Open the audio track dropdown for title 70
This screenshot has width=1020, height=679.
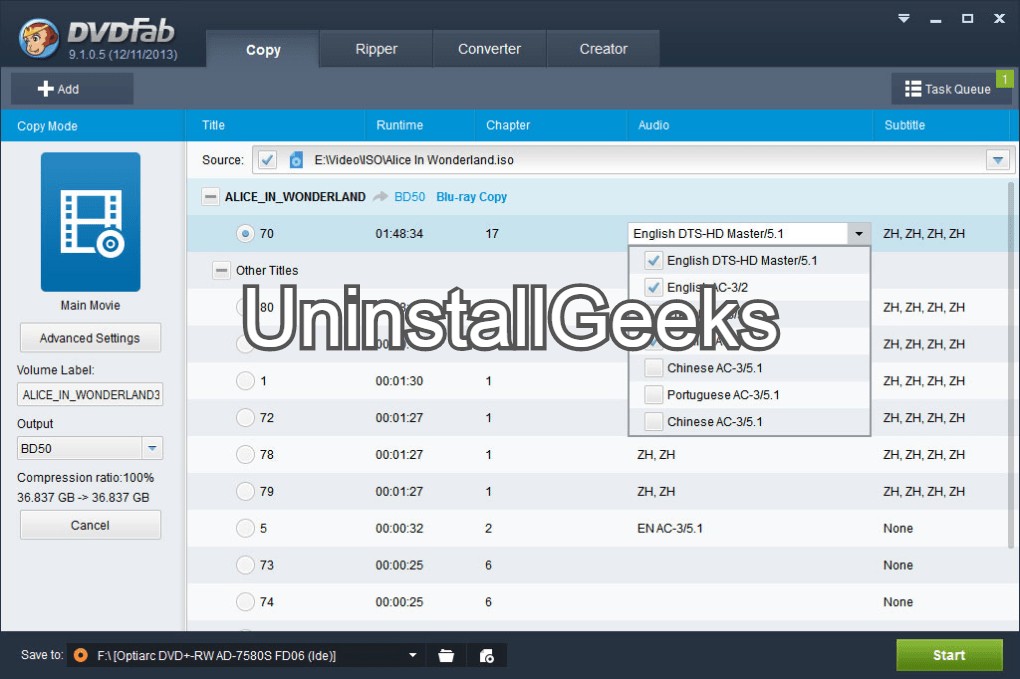(x=859, y=233)
